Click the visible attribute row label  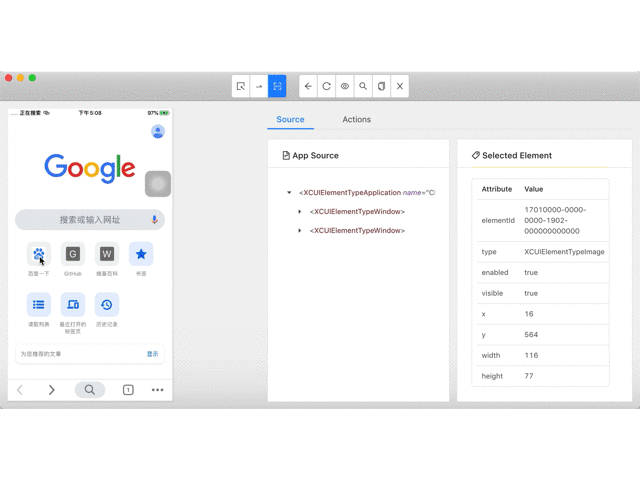click(x=492, y=293)
